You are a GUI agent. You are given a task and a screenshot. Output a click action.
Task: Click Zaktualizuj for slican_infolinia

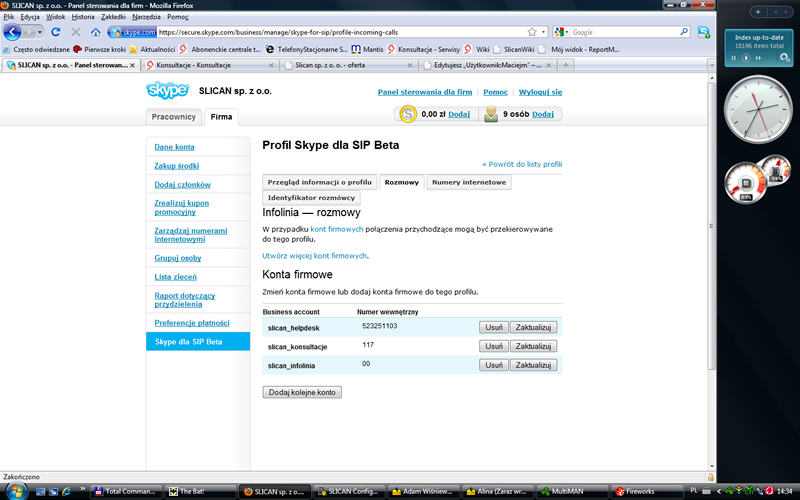[x=533, y=365]
